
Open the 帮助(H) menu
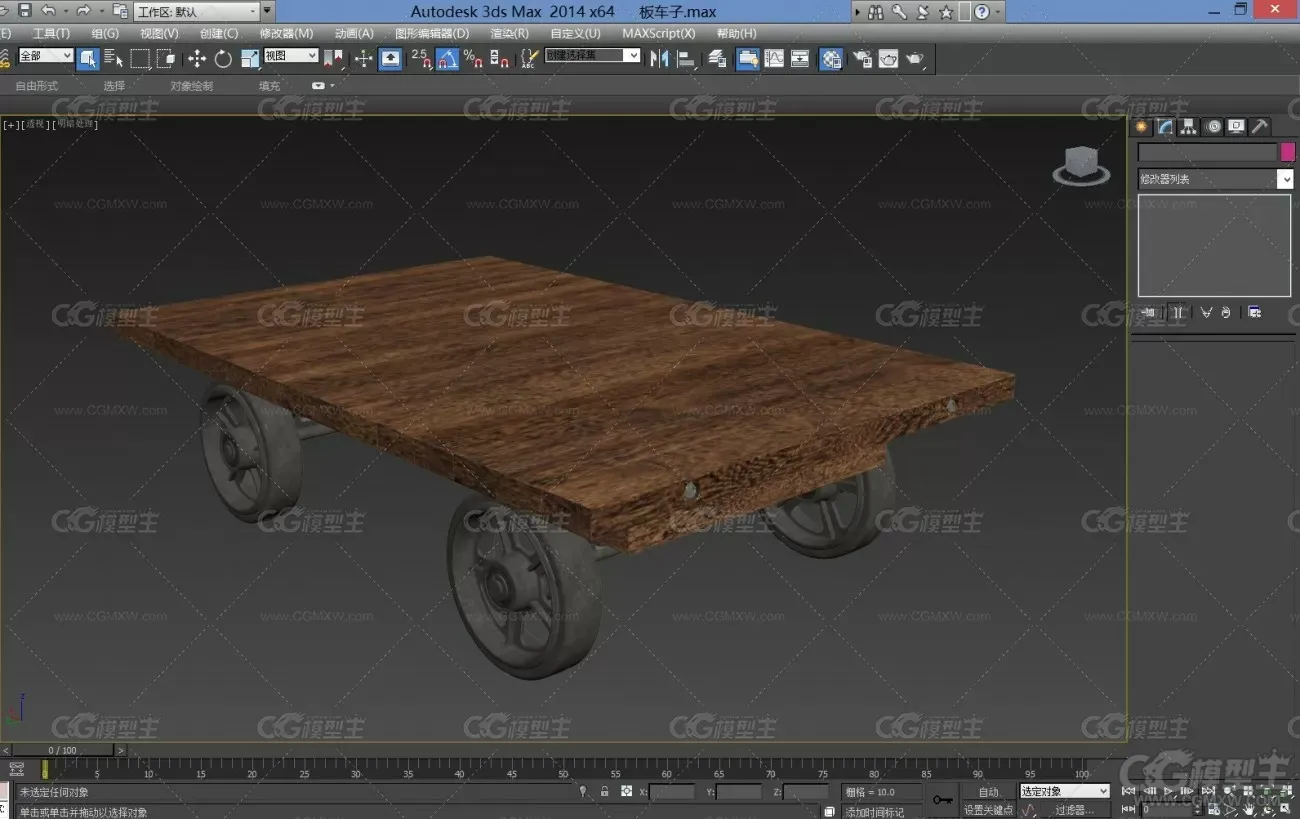click(x=737, y=33)
